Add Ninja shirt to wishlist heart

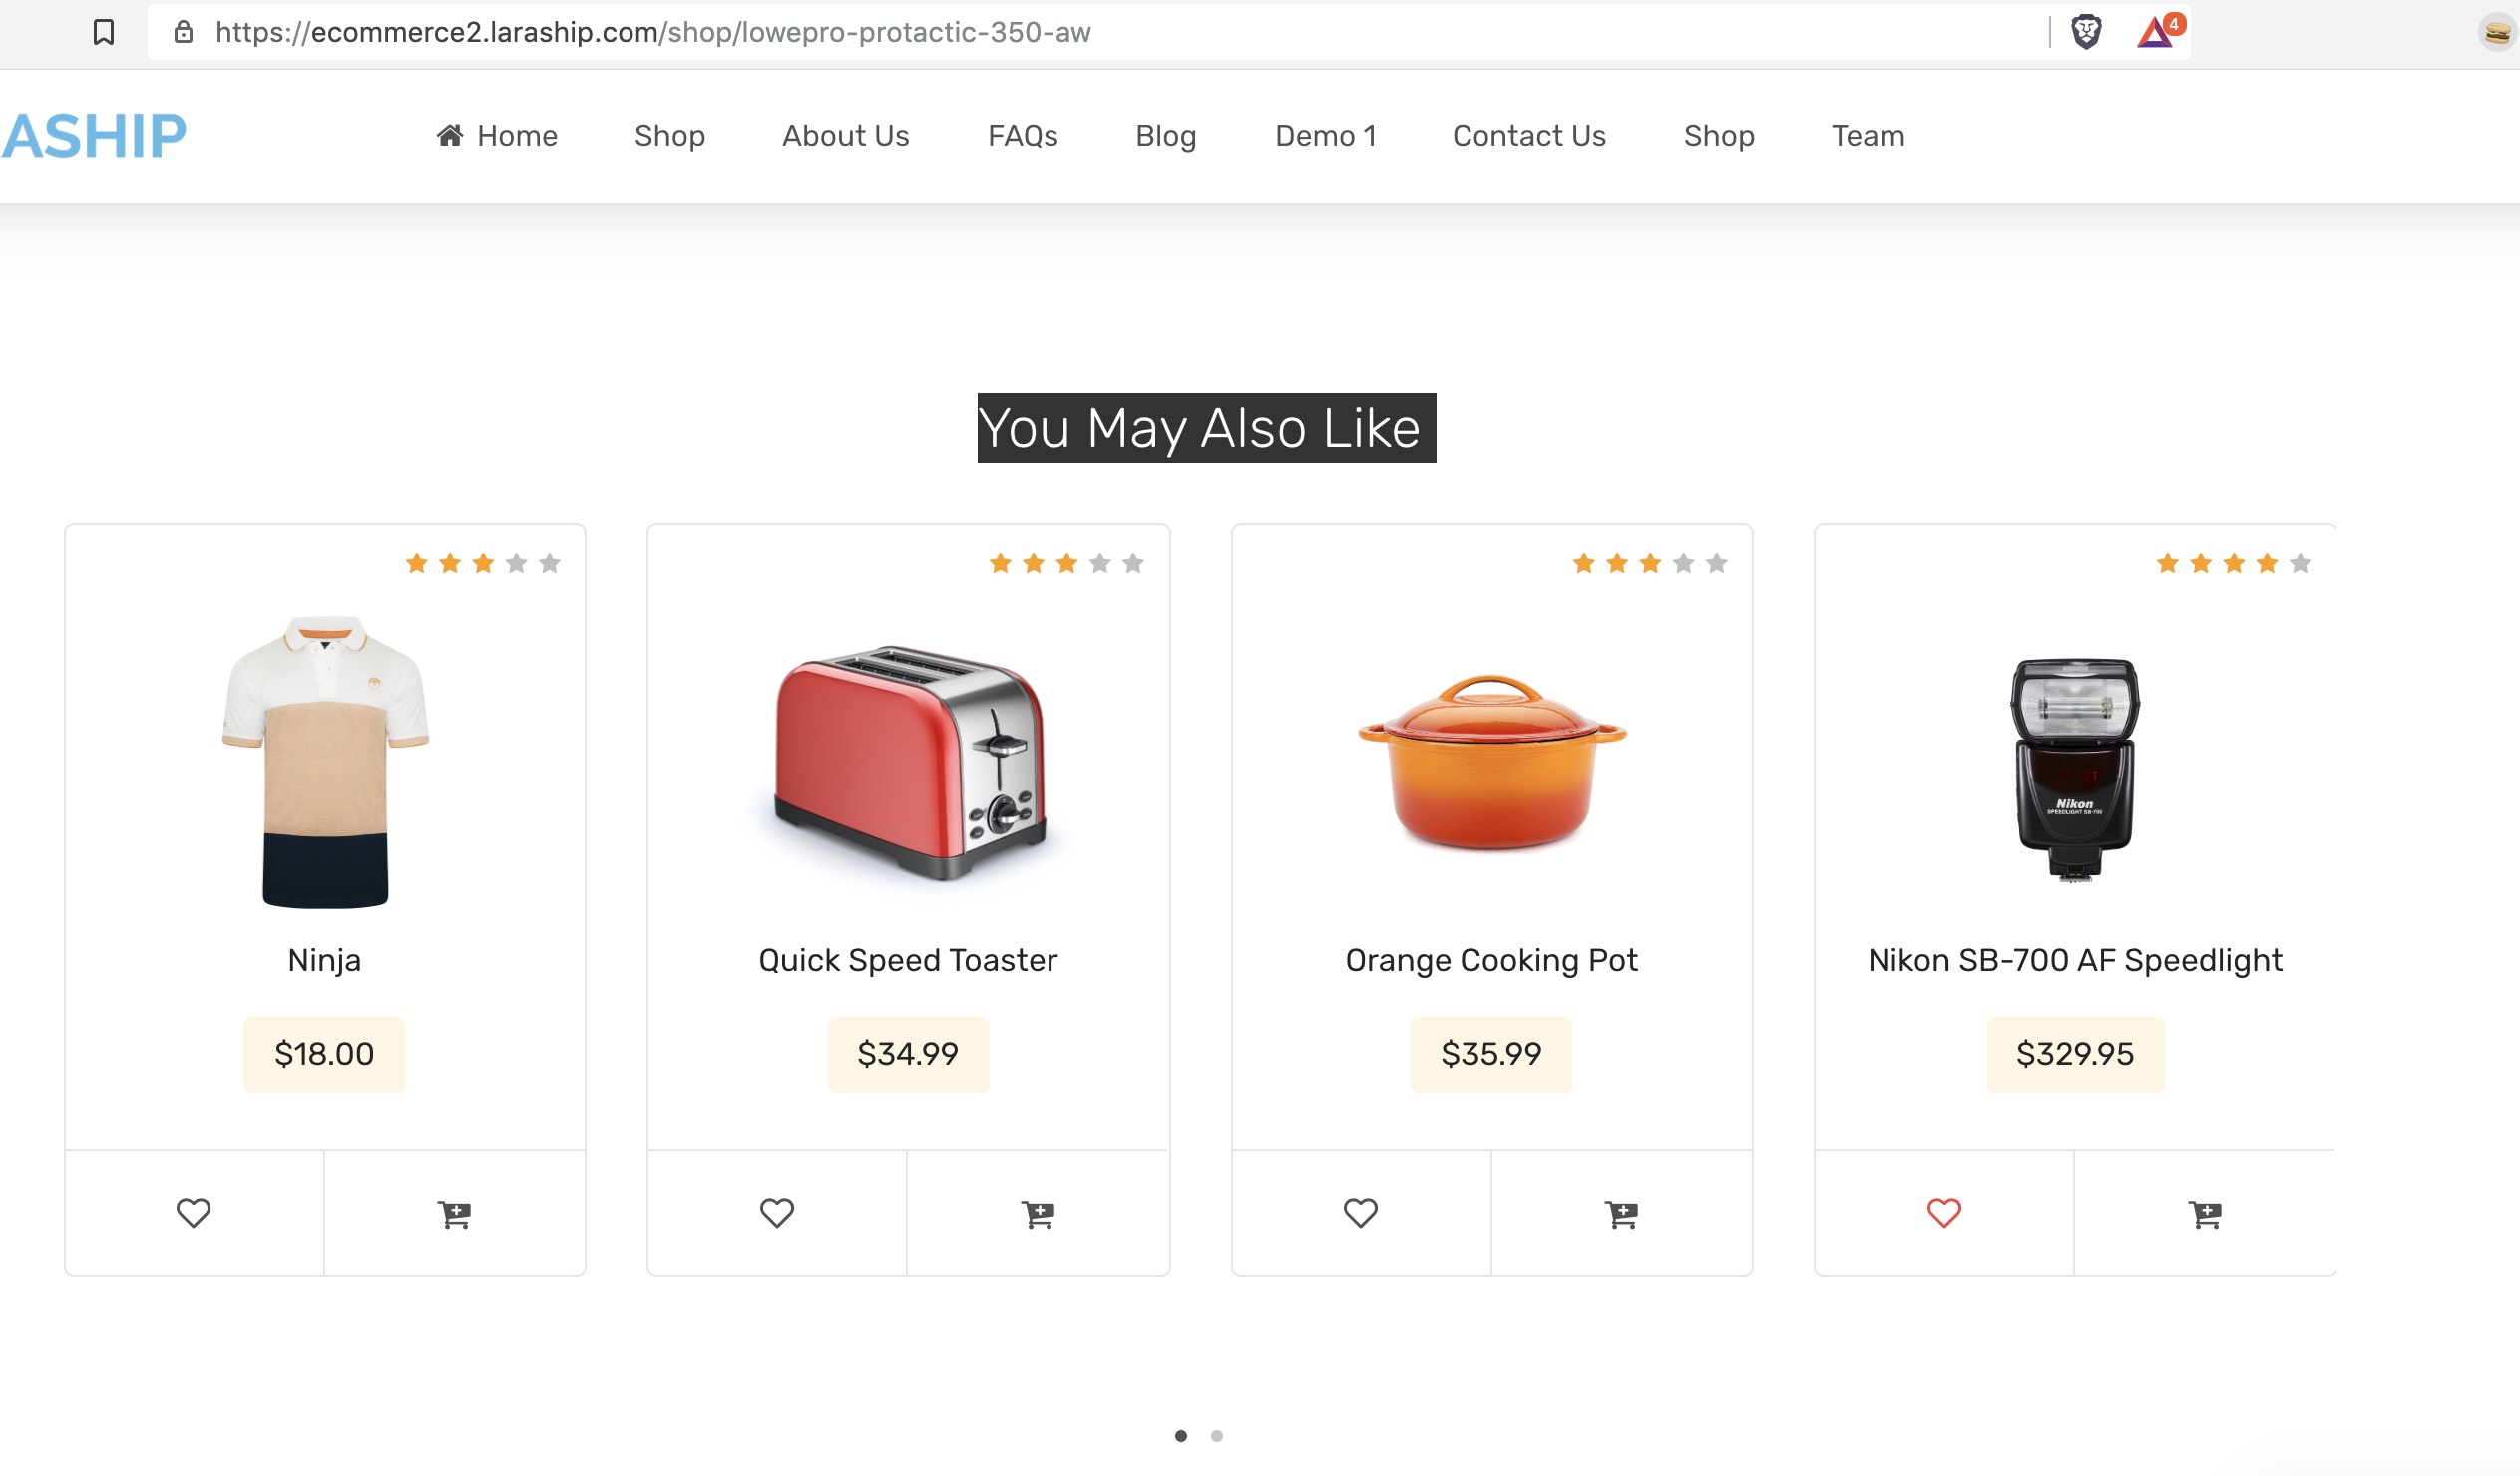[x=194, y=1213]
